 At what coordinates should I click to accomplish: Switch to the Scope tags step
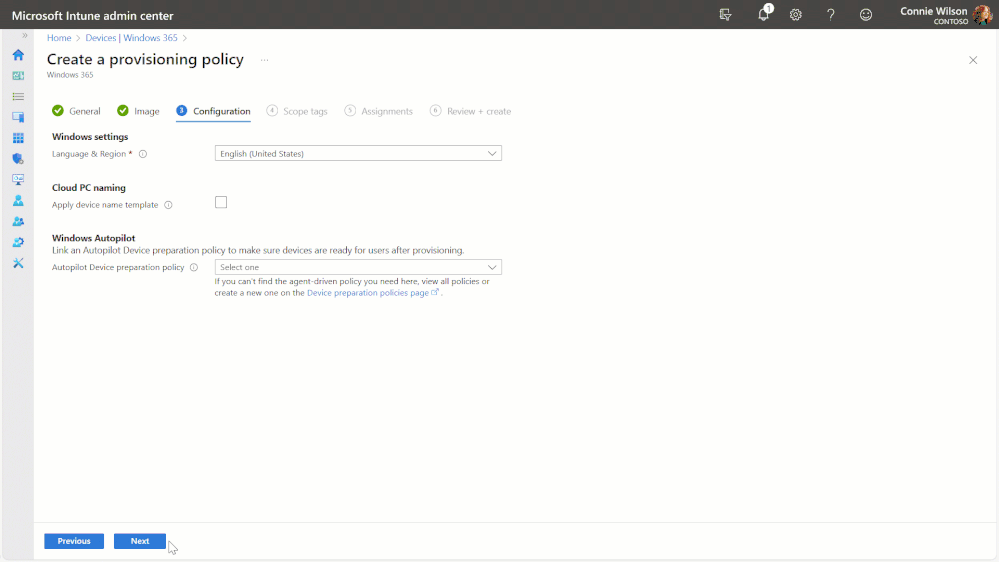(x=297, y=111)
